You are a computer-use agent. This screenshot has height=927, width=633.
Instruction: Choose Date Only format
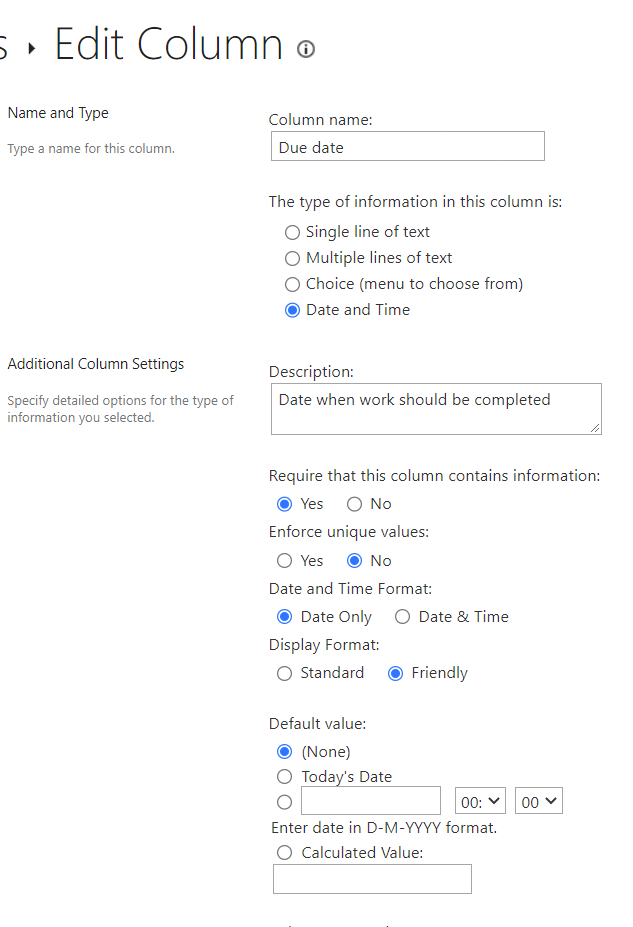[285, 617]
